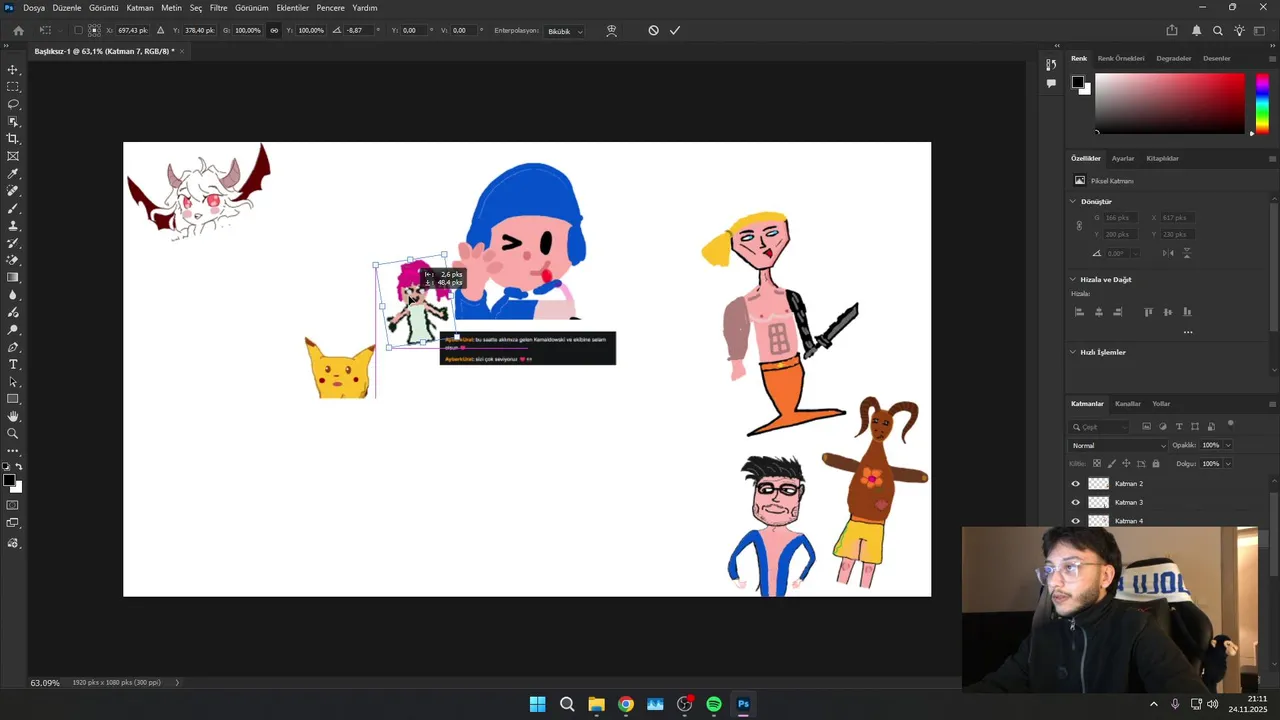Select the Brush tool

click(x=13, y=208)
